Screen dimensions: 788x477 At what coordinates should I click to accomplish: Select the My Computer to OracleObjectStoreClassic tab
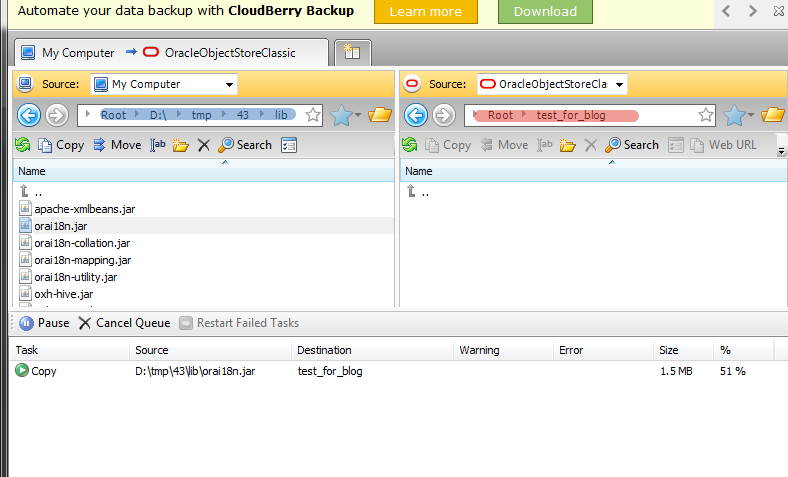[171, 53]
